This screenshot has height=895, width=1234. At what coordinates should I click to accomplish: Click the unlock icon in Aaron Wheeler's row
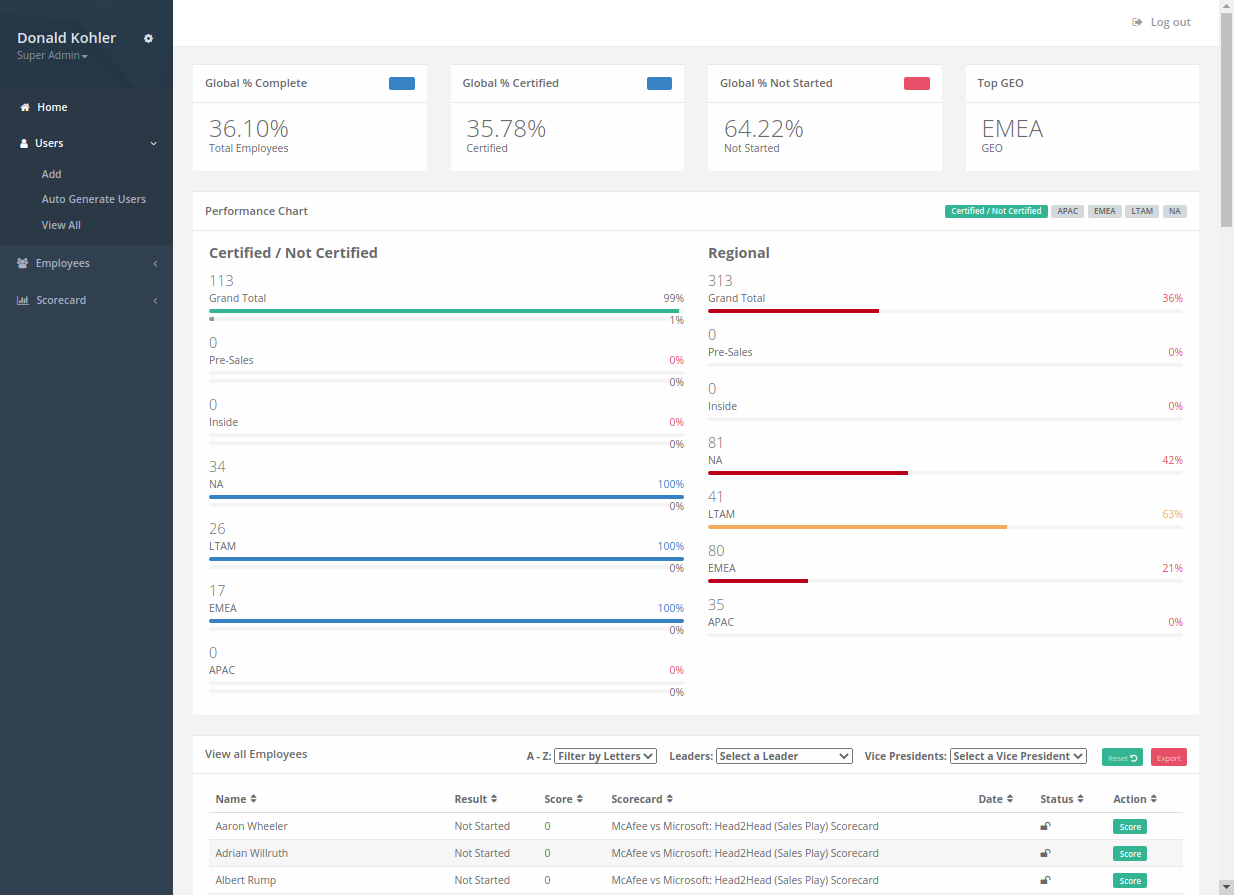tap(1045, 826)
